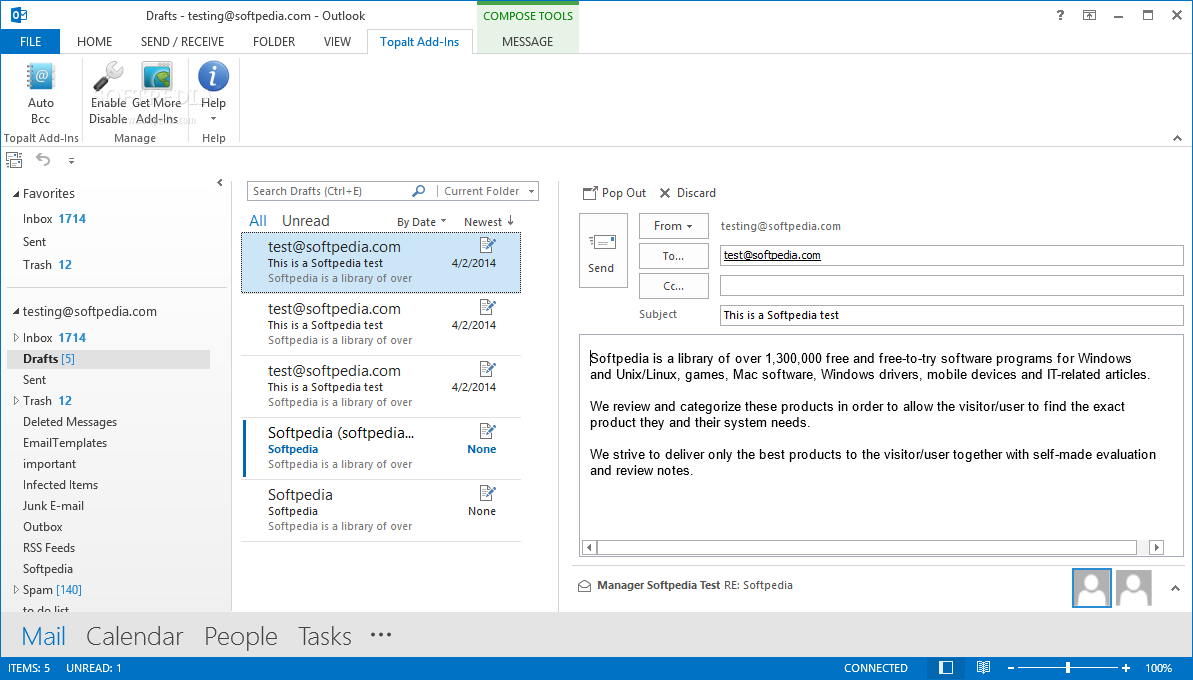Click the Send envelope button
Image resolution: width=1193 pixels, height=680 pixels.
(603, 250)
